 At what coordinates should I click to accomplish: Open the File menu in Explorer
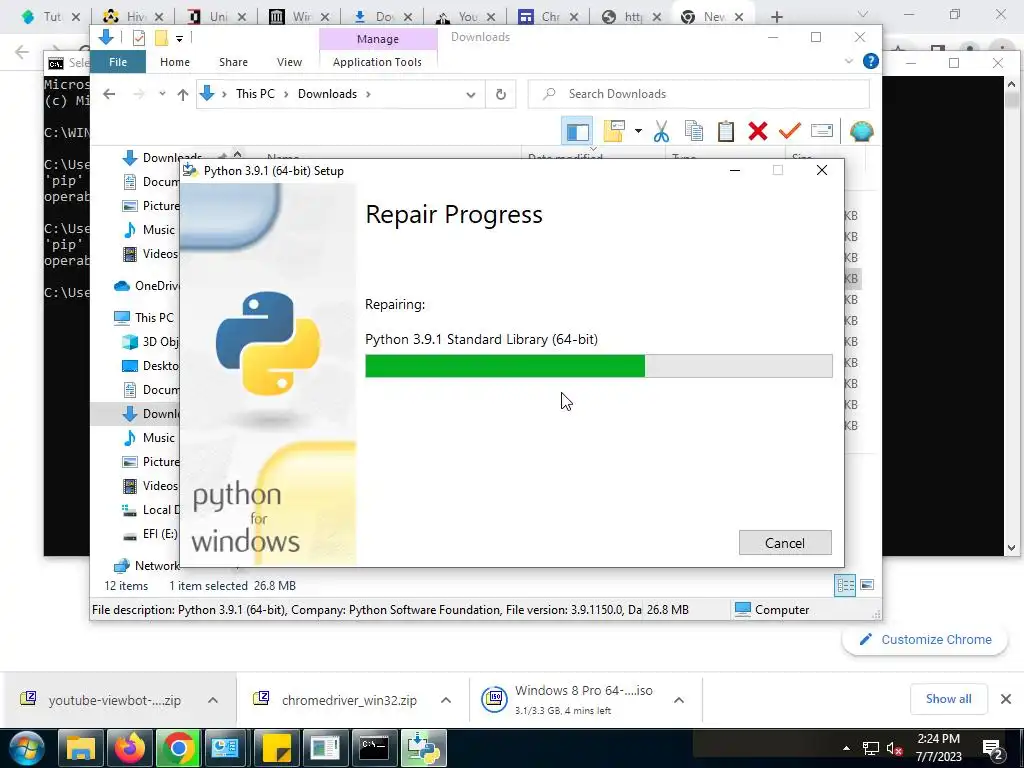point(118,62)
